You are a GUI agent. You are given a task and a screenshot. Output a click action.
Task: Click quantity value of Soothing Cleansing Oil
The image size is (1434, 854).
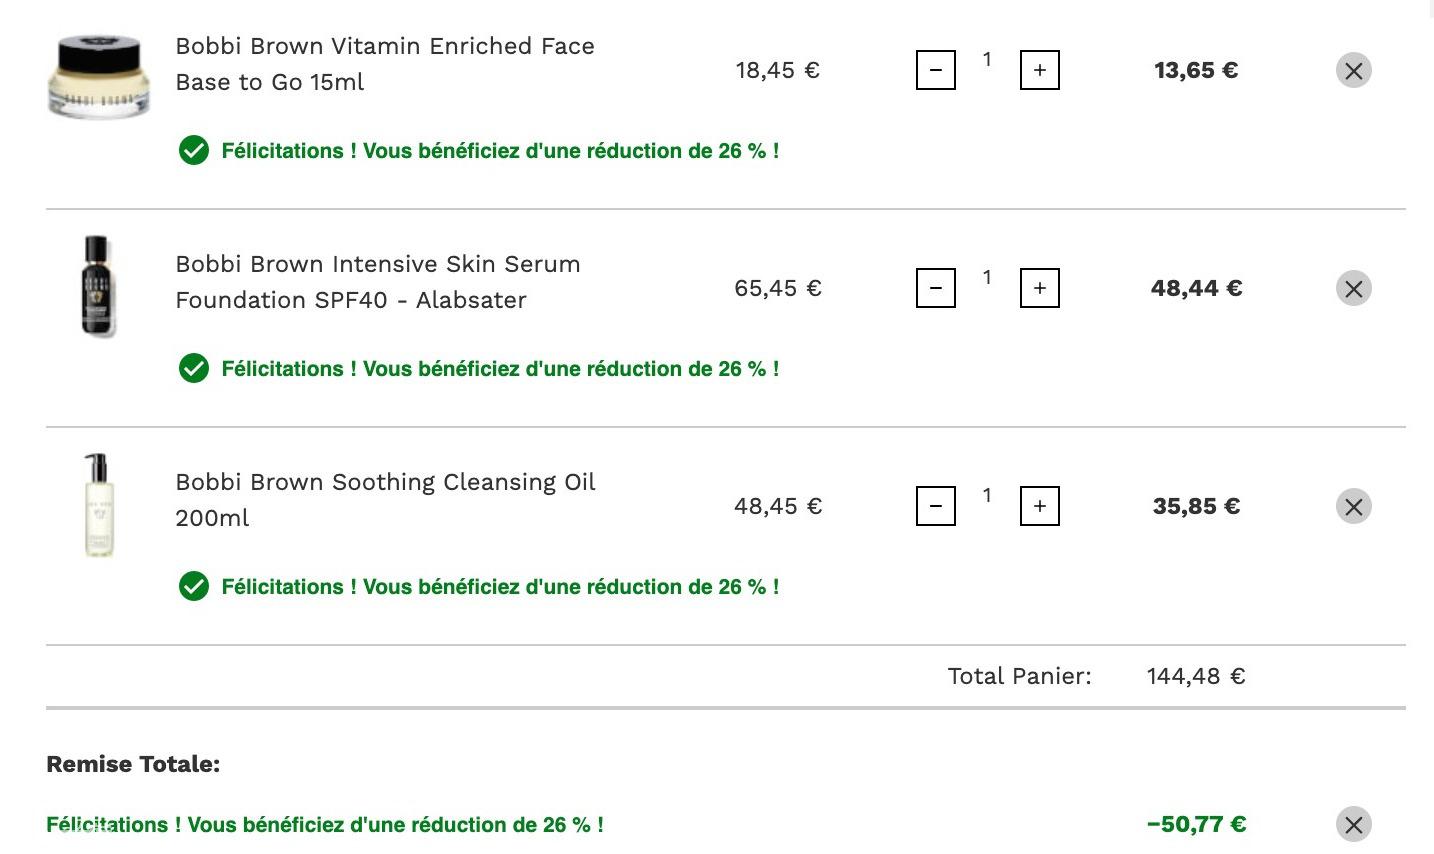(987, 496)
